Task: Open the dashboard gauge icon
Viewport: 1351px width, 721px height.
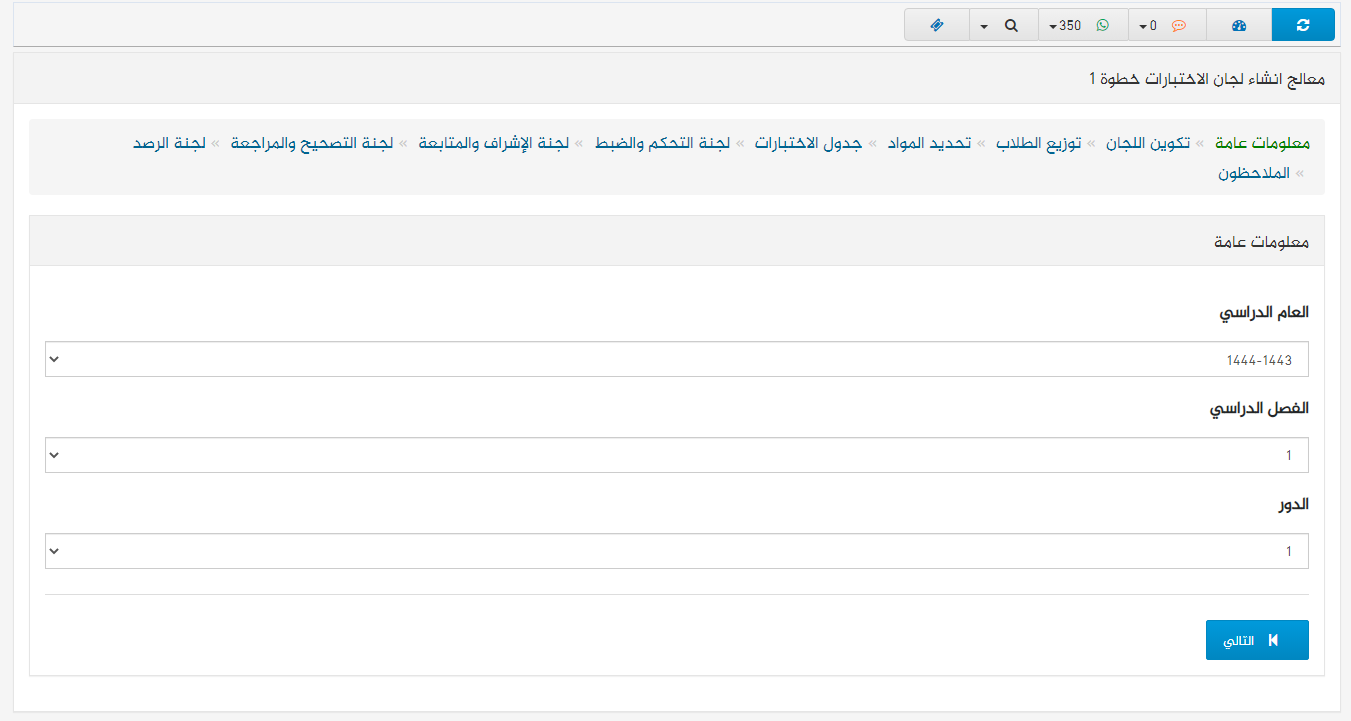Action: (1238, 25)
